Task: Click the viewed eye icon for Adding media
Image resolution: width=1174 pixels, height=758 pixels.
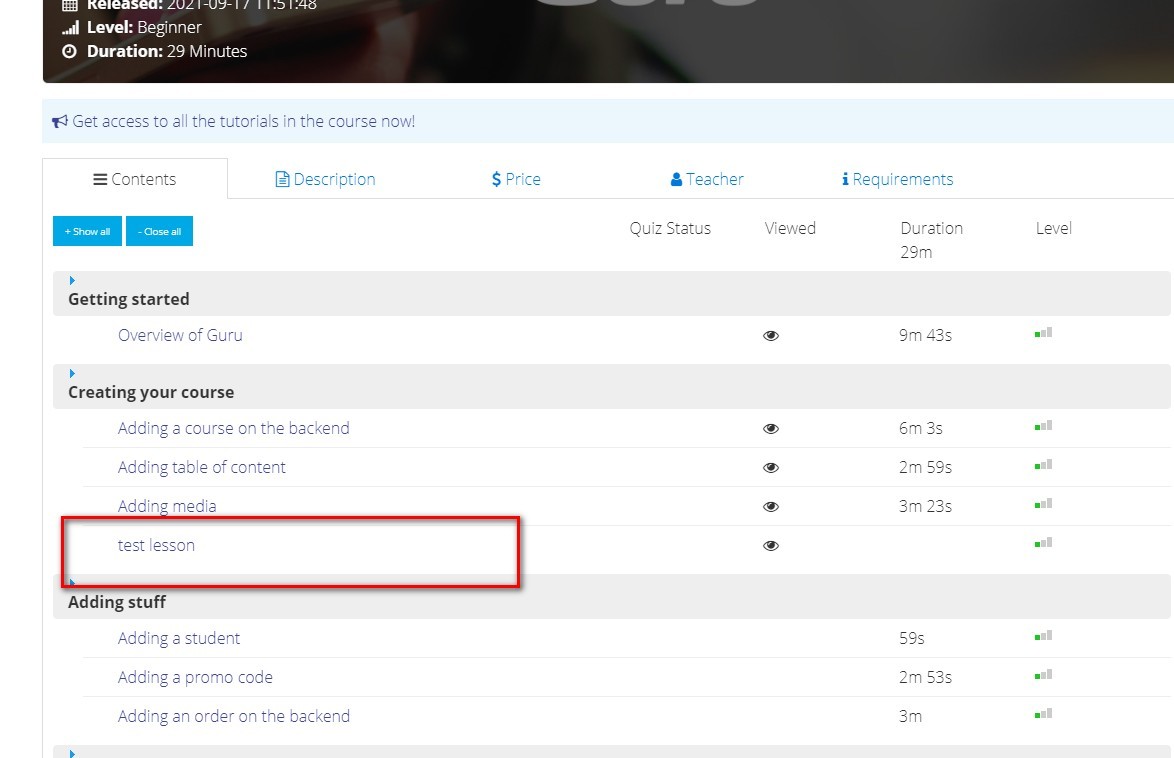Action: 771,507
